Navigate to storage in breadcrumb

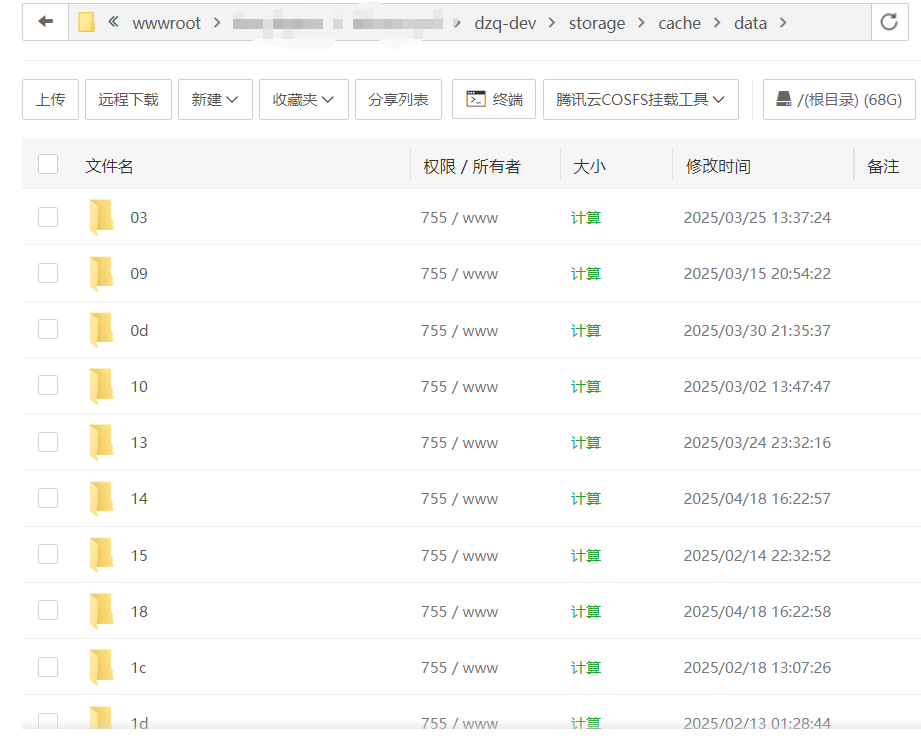(597, 23)
